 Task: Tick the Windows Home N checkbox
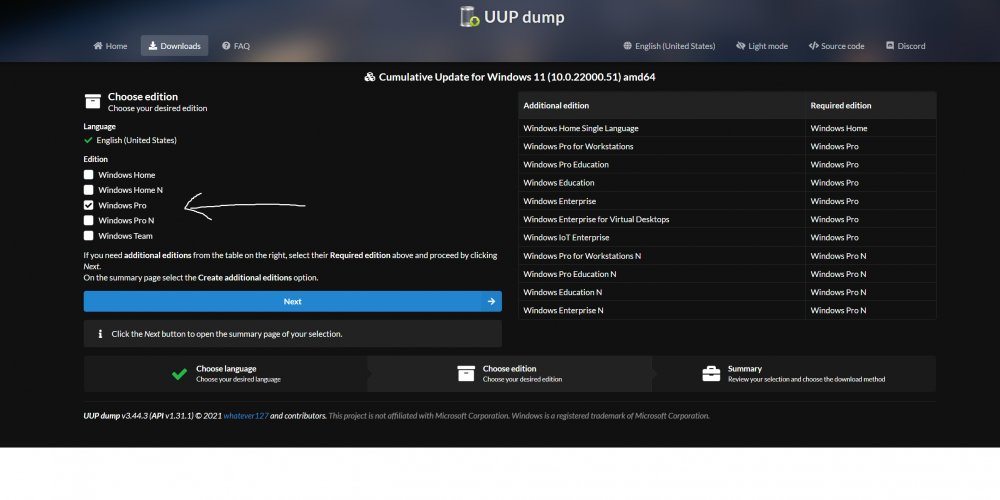tap(89, 190)
